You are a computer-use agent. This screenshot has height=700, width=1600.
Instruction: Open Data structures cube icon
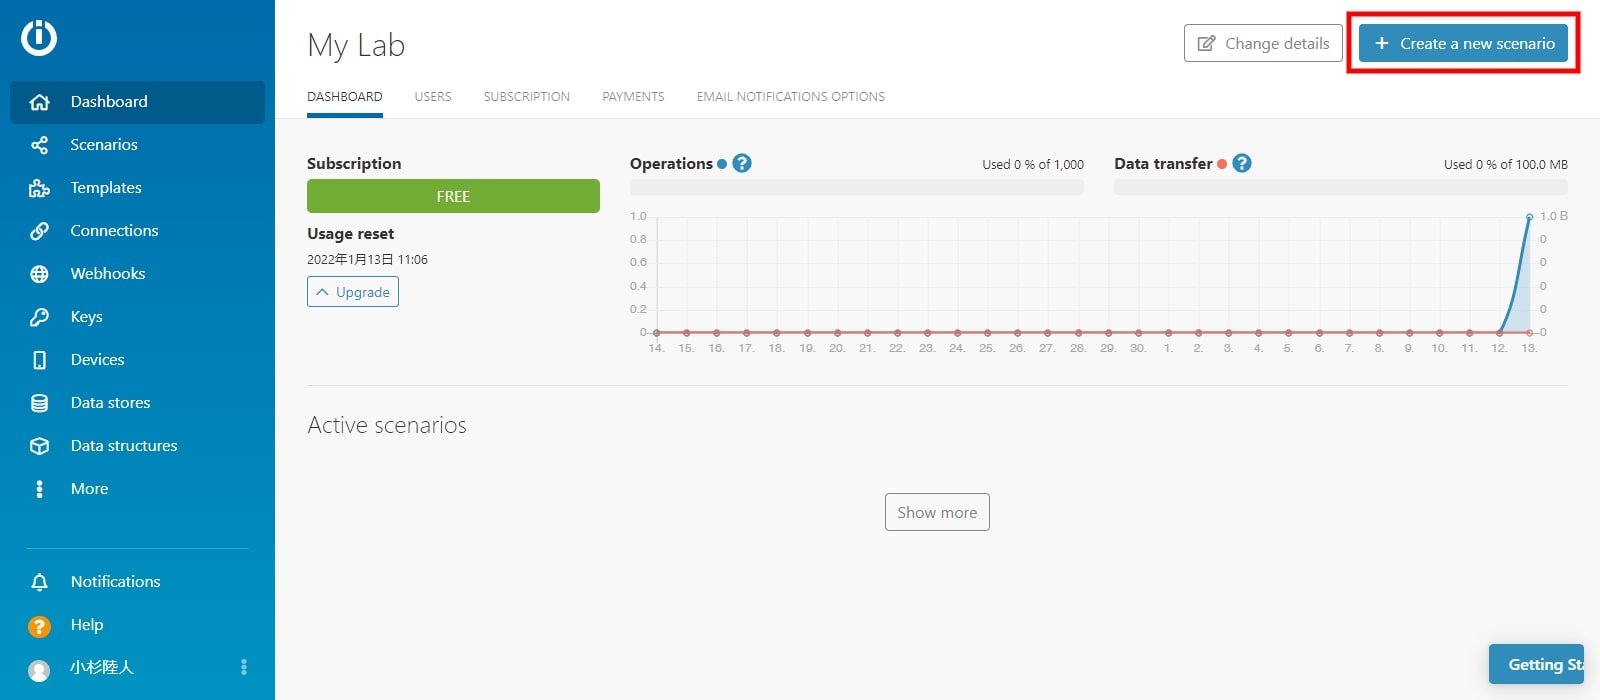39,446
